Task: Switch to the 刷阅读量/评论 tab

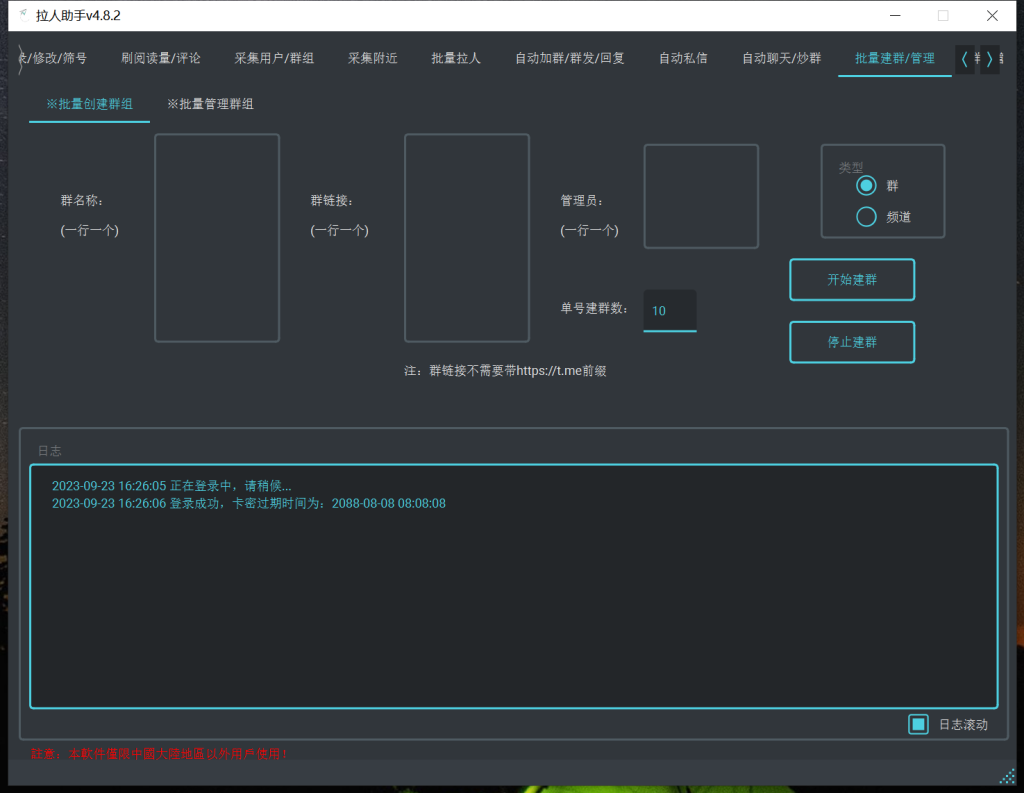Action: tap(160, 58)
